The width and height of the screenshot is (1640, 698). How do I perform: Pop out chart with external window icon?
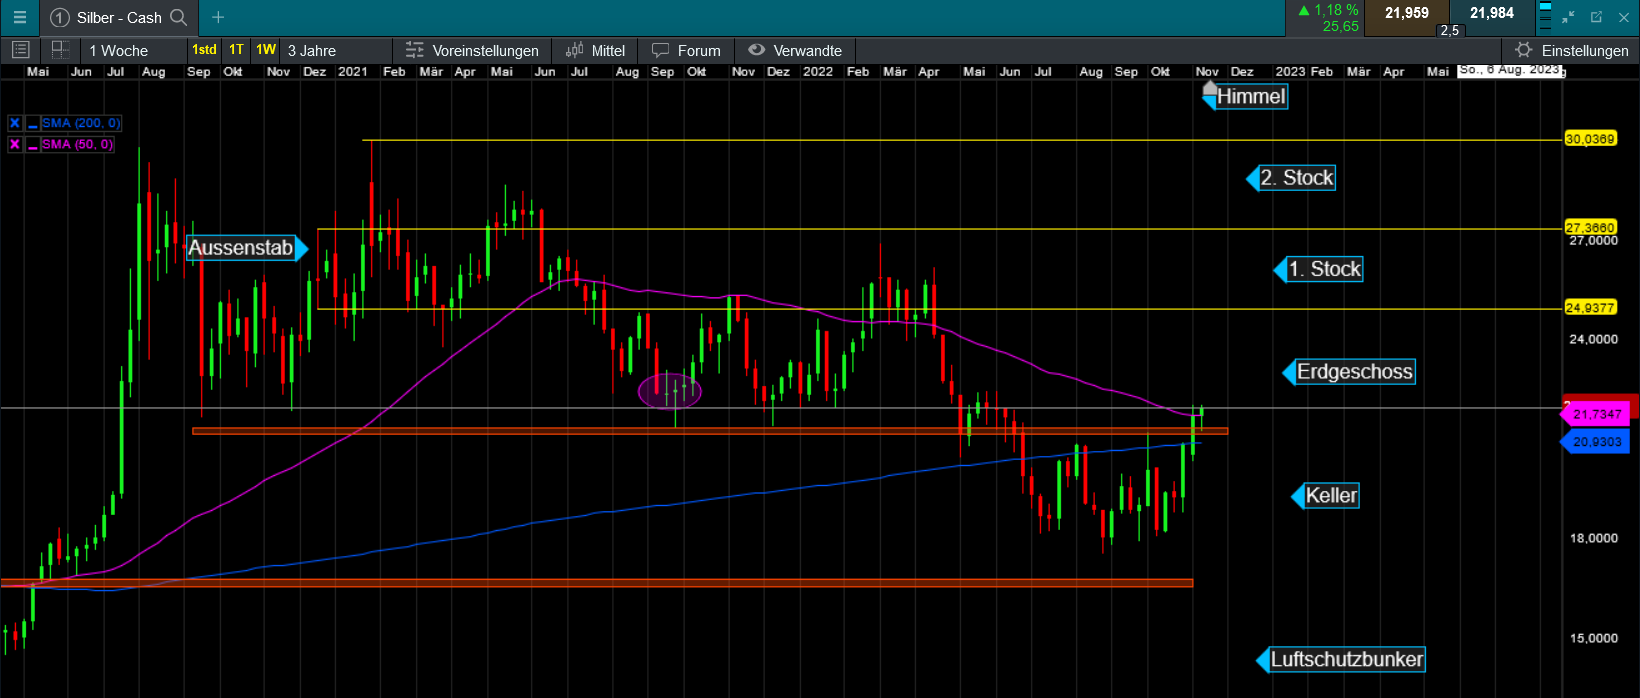click(x=1596, y=17)
